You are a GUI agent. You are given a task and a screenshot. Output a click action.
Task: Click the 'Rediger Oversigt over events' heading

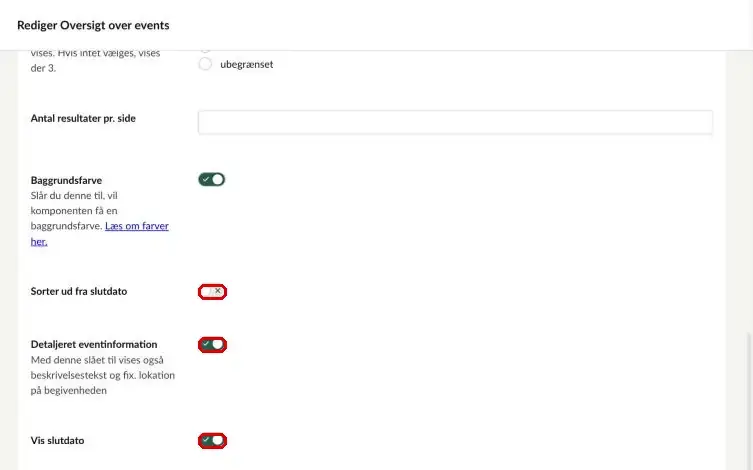point(93,25)
